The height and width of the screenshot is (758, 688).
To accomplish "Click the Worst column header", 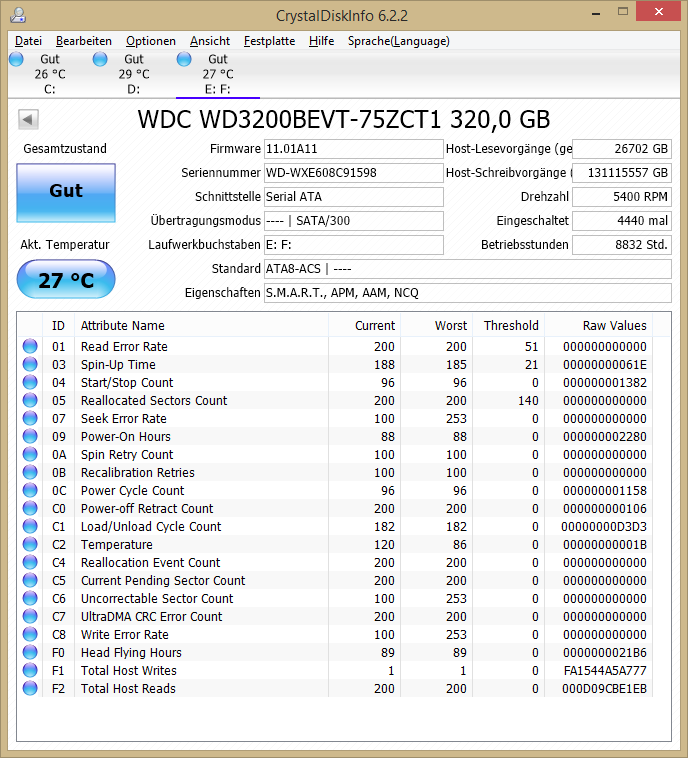I will [437, 325].
